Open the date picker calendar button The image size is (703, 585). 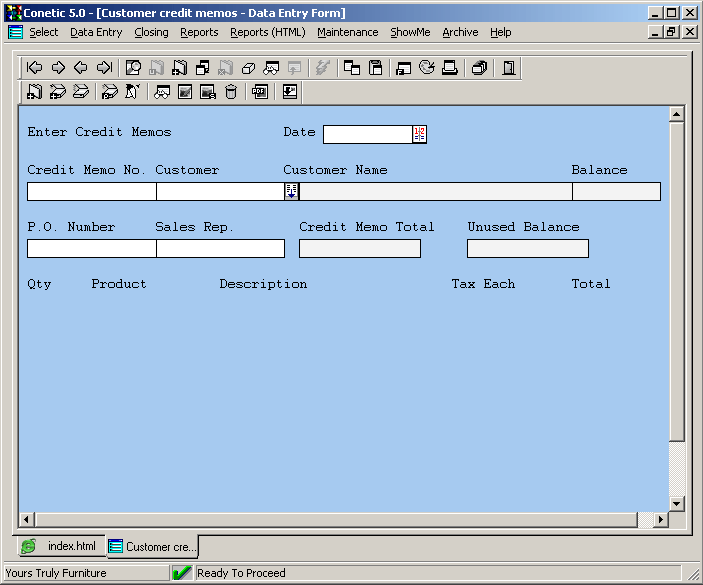pyautogui.click(x=419, y=134)
